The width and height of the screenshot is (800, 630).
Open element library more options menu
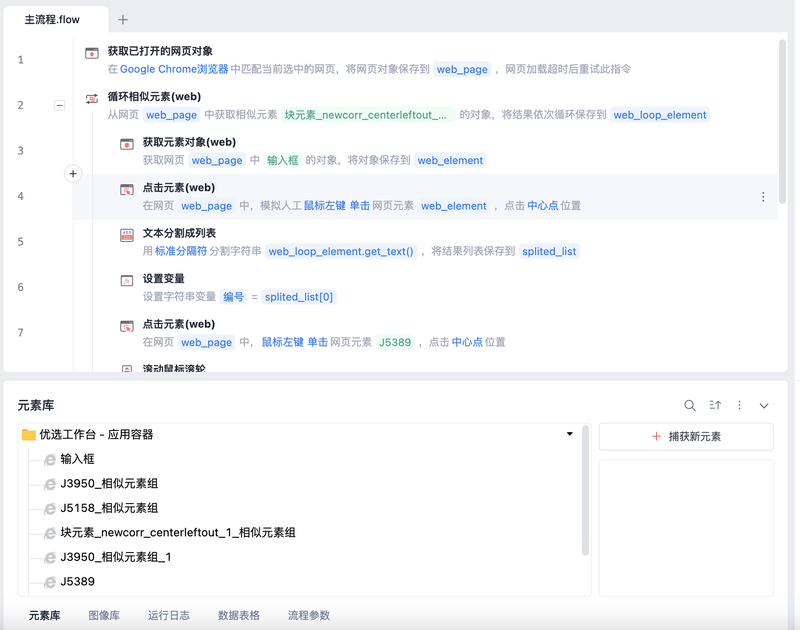pos(740,405)
